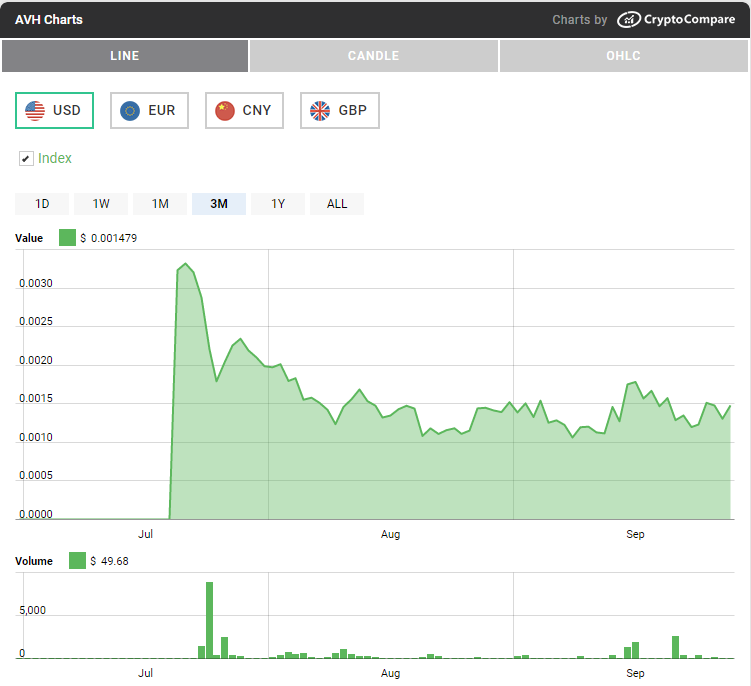
Task: Click the July price peak on chart
Action: point(186,265)
